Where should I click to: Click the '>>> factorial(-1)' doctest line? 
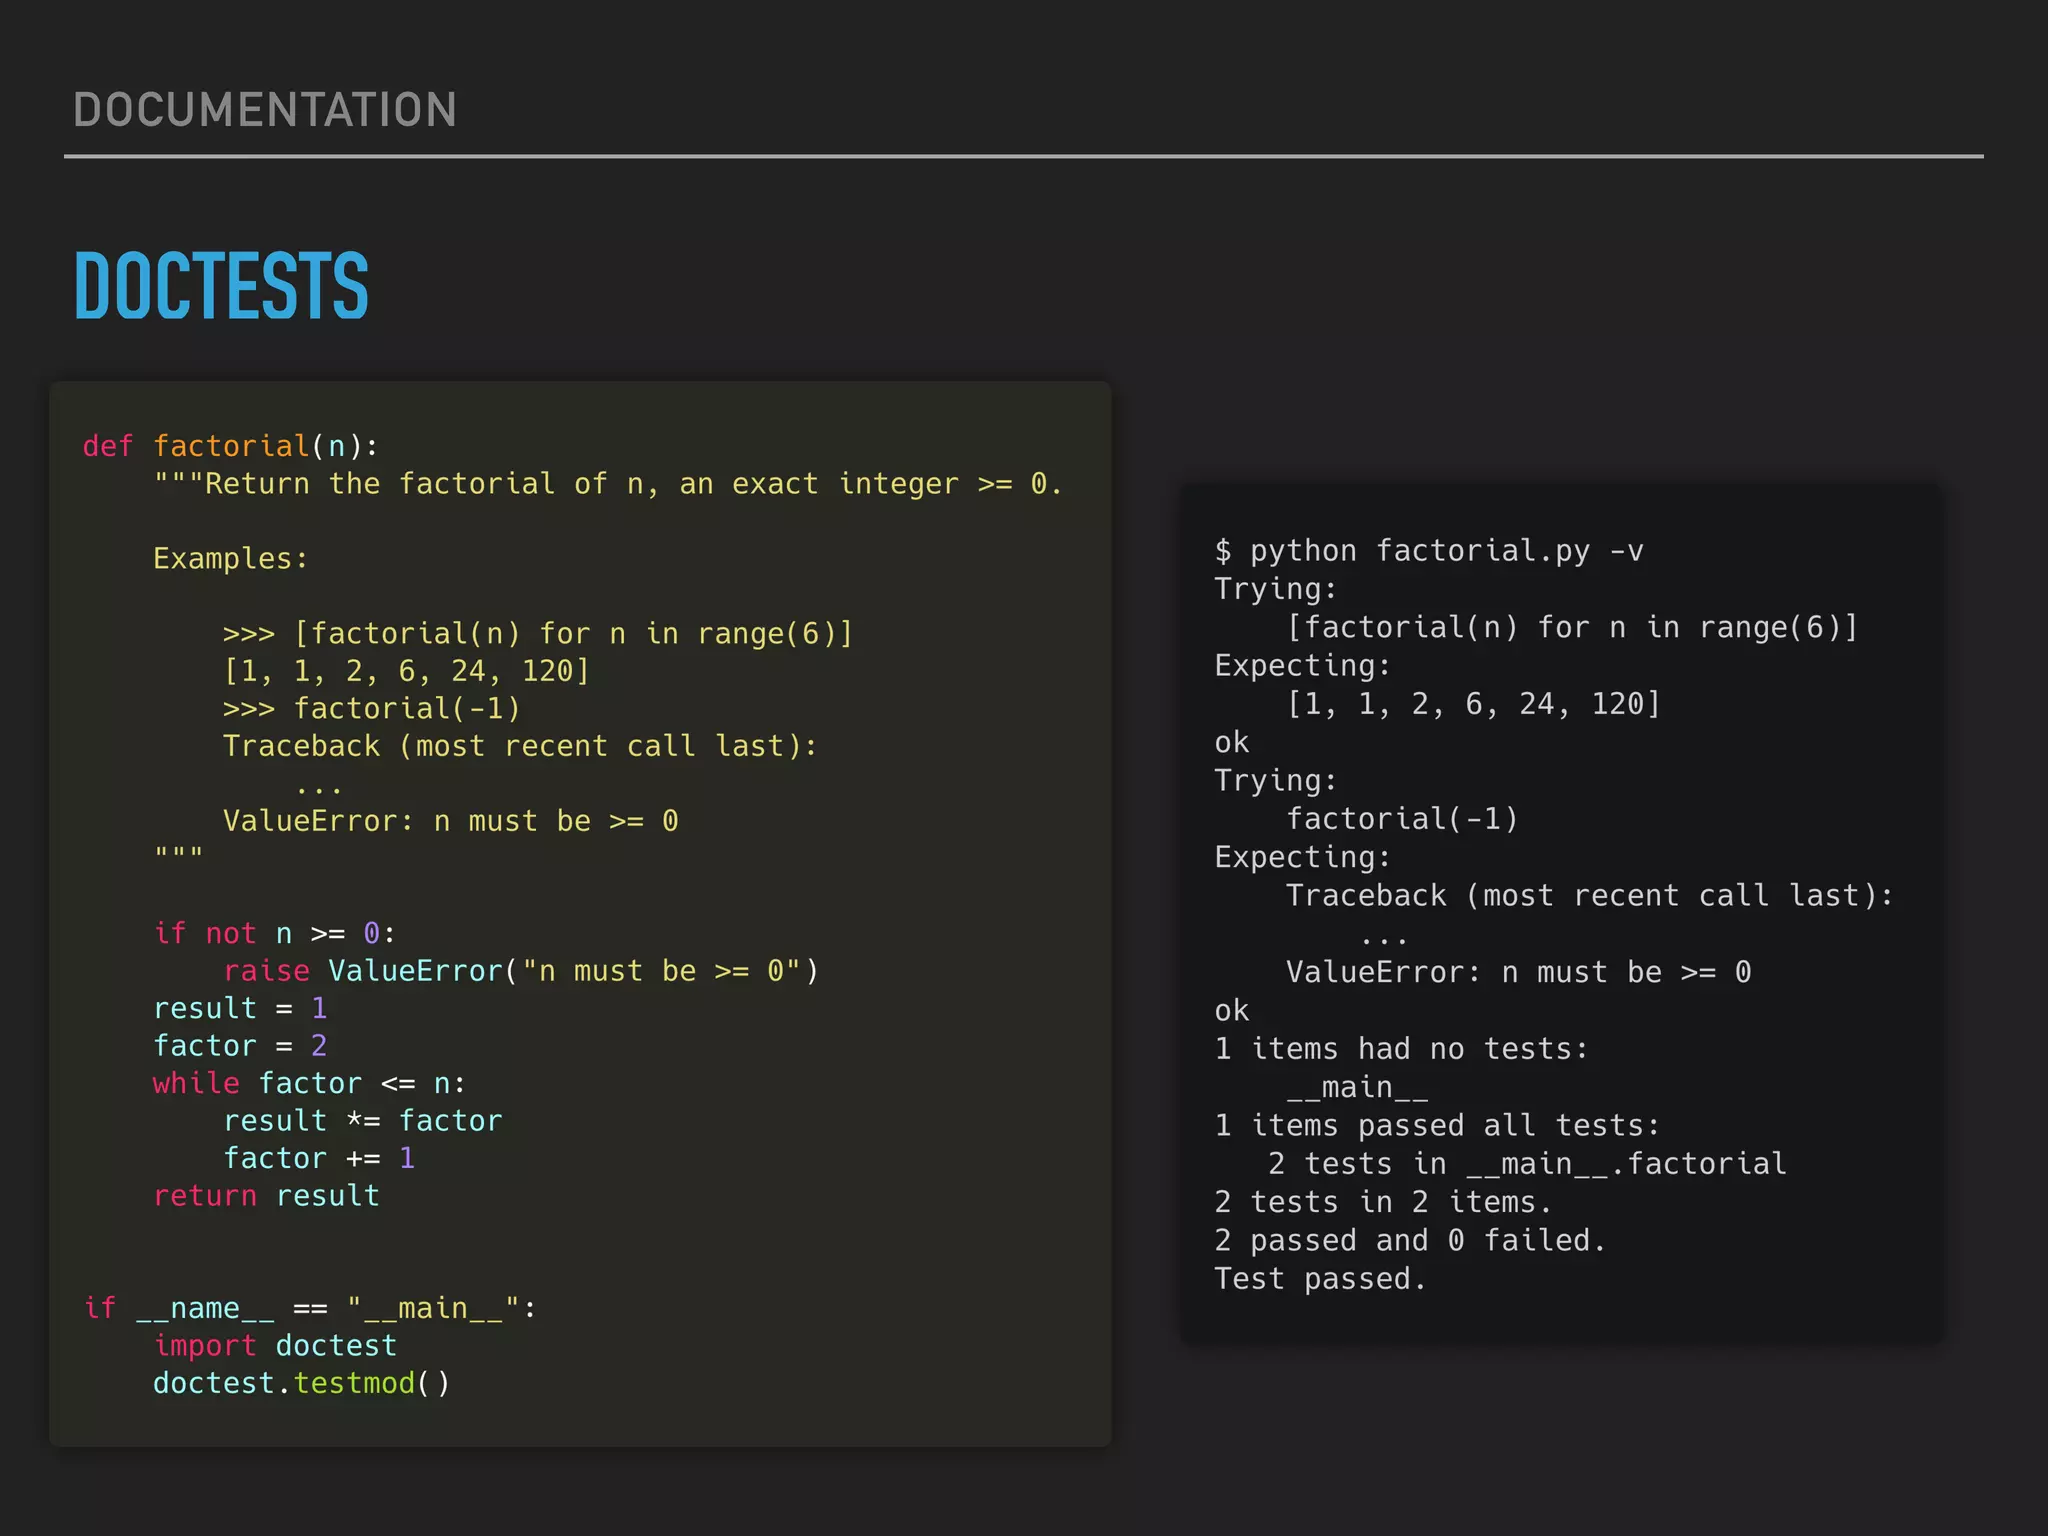coord(372,709)
